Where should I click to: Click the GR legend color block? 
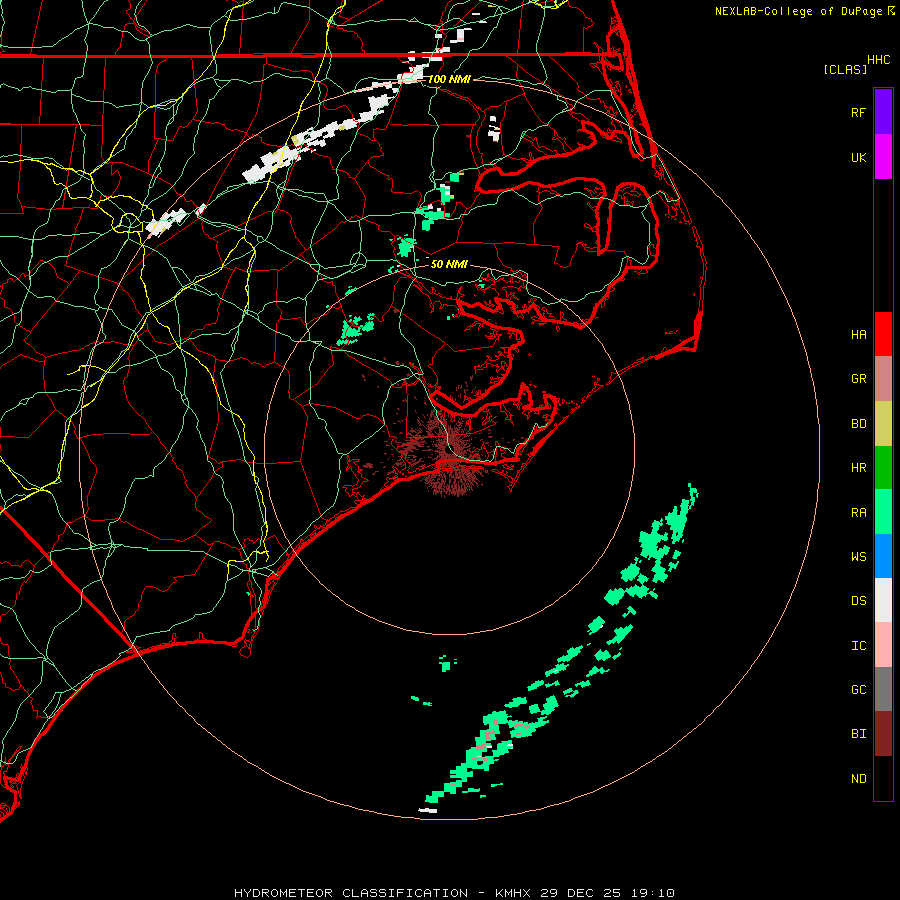(x=883, y=379)
